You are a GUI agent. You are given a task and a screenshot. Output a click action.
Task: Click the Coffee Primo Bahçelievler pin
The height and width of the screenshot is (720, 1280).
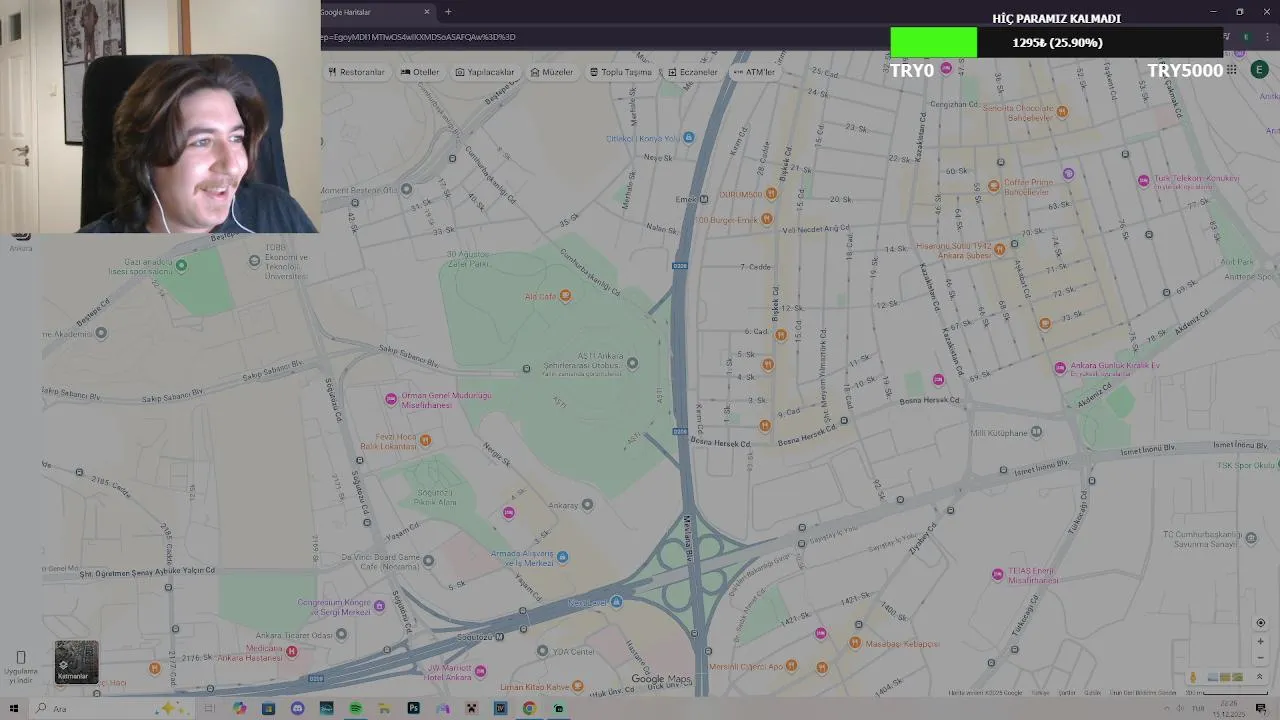pos(993,186)
